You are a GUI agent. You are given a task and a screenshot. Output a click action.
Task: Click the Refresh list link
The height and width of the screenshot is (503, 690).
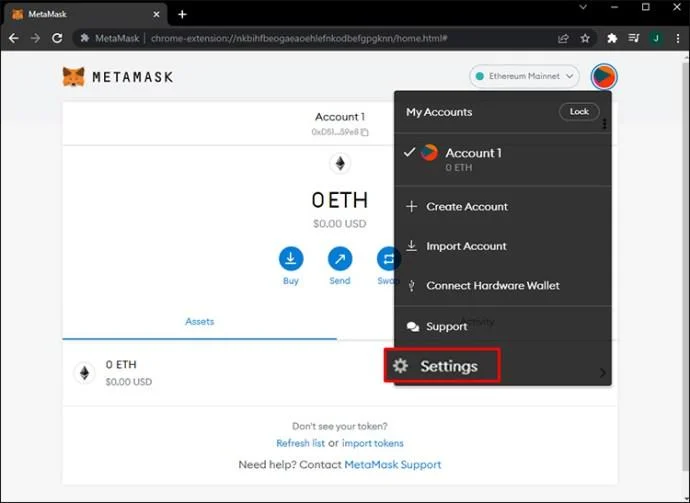(x=301, y=443)
